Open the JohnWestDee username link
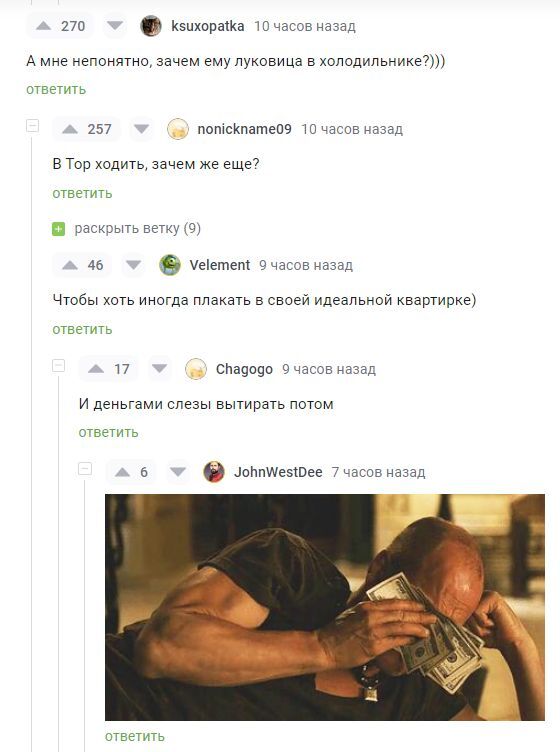The width and height of the screenshot is (560, 752). coord(278,472)
